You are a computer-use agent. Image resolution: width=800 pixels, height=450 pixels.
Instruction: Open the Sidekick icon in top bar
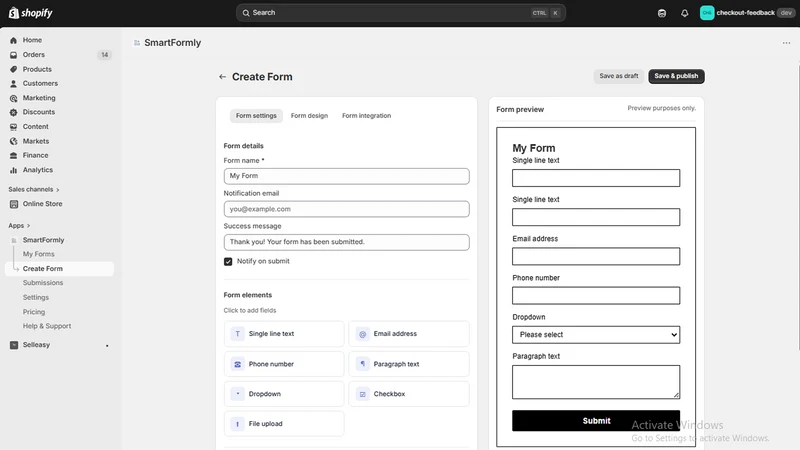click(x=662, y=13)
